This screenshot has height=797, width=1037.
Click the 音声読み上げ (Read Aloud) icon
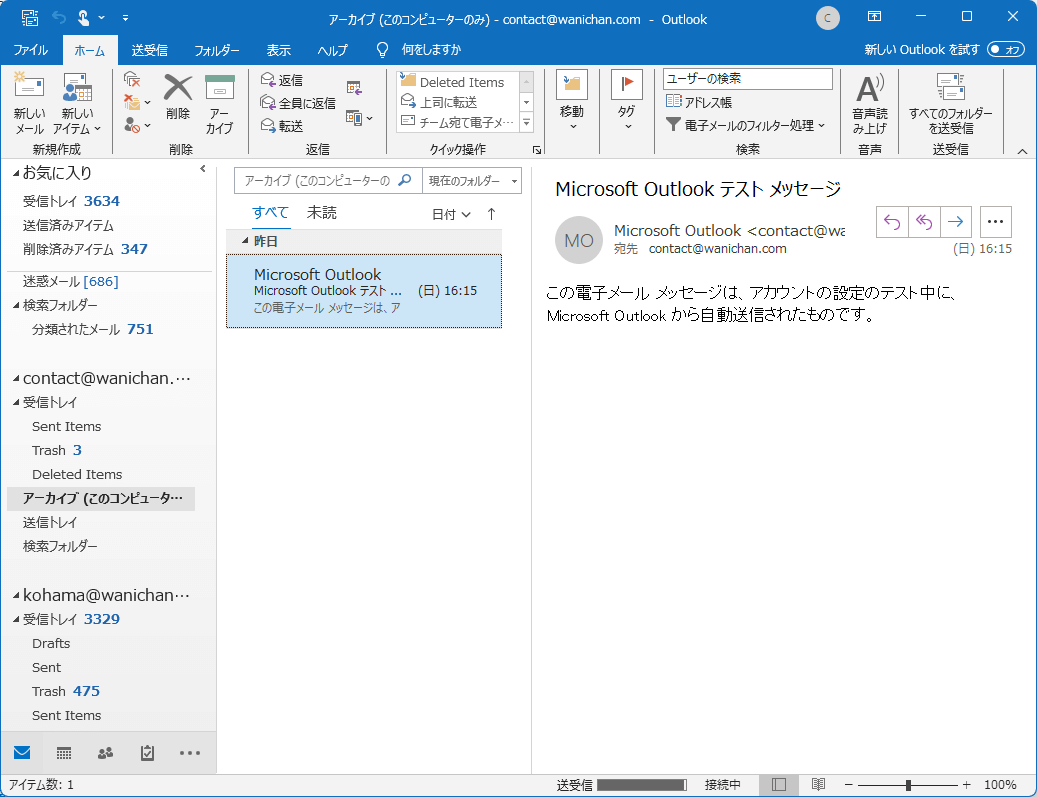[x=869, y=103]
